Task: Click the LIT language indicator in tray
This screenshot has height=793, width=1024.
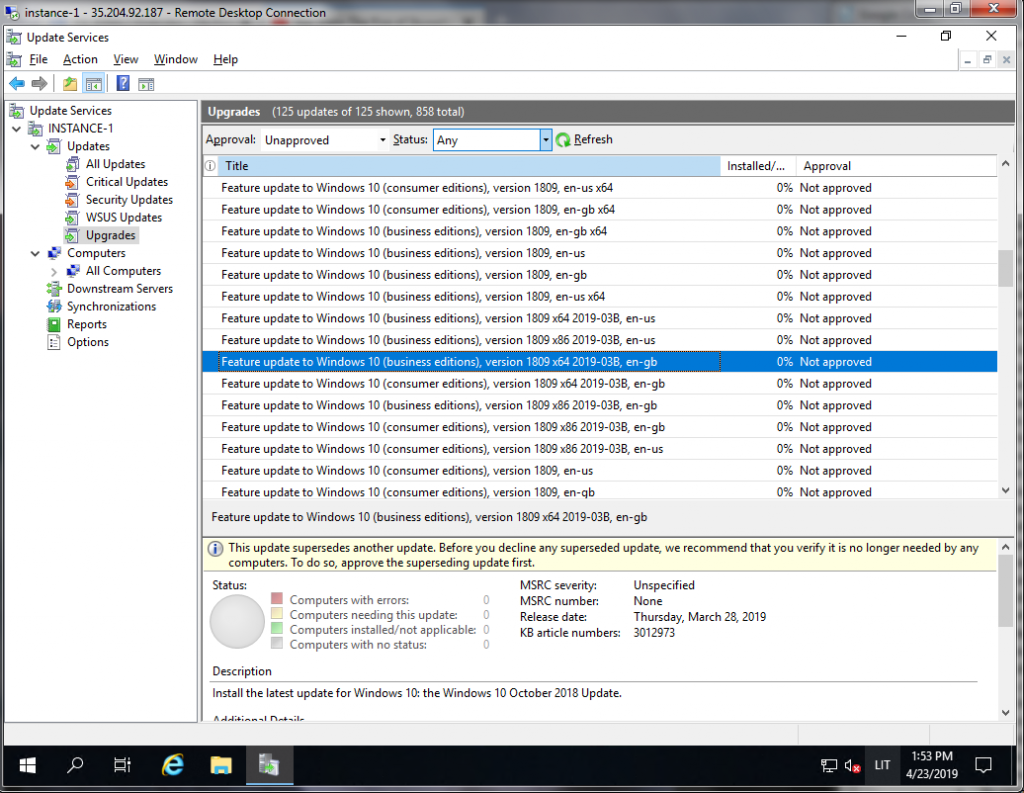Action: (882, 765)
